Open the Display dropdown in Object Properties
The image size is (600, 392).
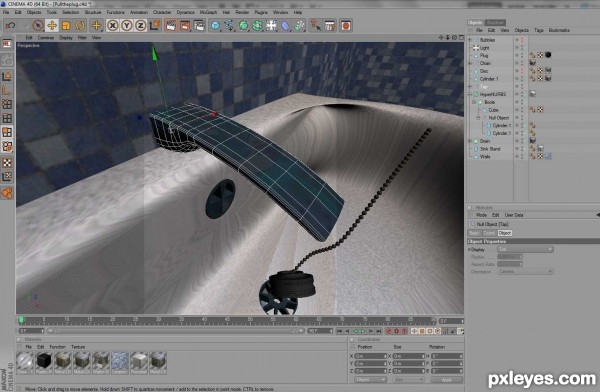tap(525, 249)
